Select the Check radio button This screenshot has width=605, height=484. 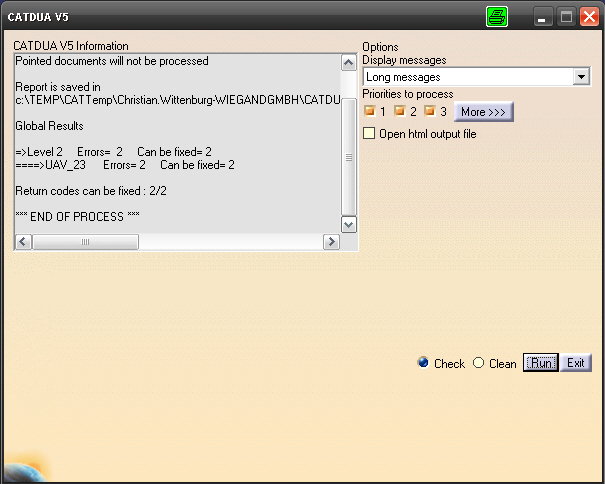pos(423,363)
